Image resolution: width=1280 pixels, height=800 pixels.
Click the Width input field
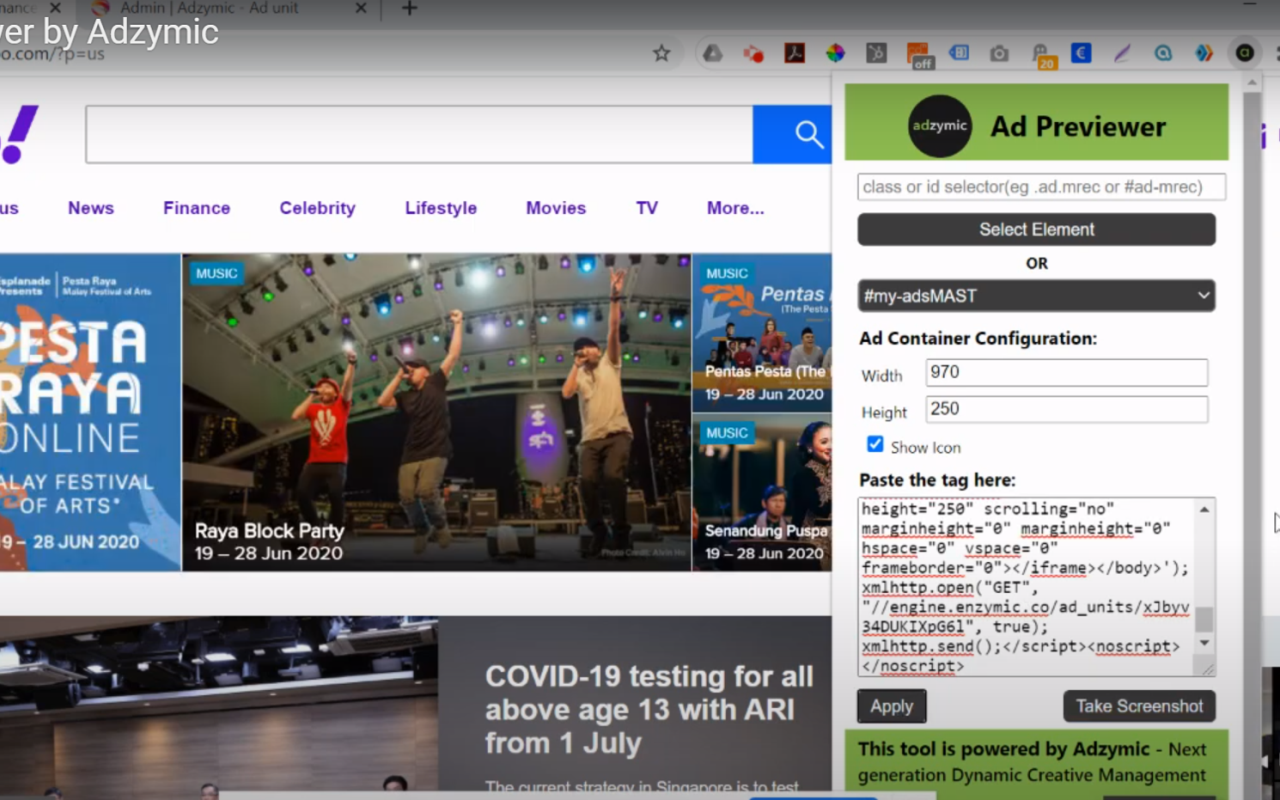pos(1066,372)
